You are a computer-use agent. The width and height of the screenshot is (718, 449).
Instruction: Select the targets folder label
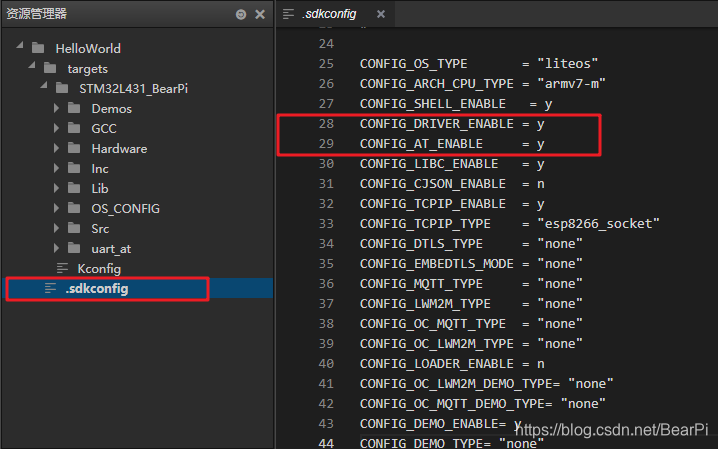(87, 69)
